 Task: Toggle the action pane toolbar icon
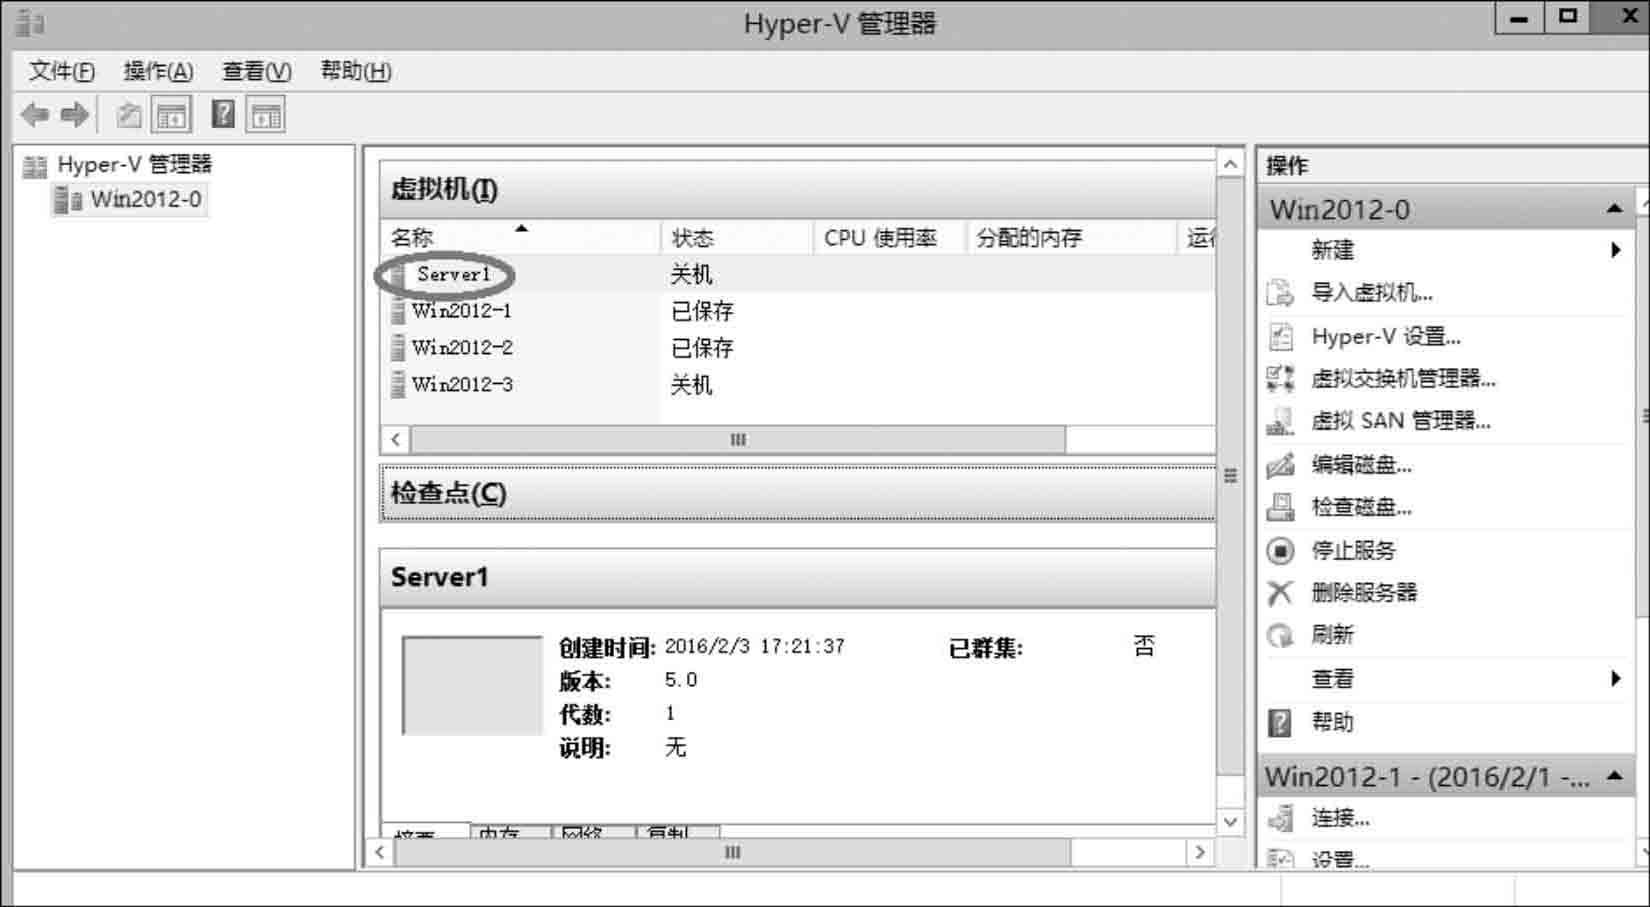click(266, 115)
